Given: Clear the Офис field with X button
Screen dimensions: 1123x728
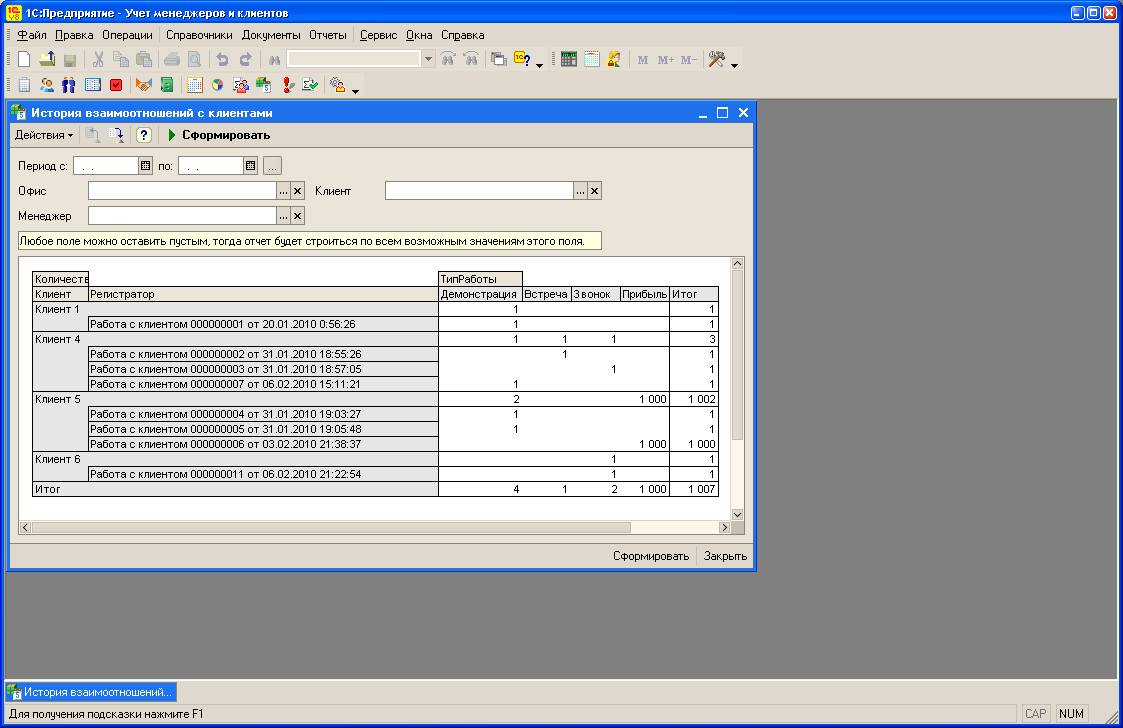Looking at the screenshot, I should pyautogui.click(x=298, y=191).
